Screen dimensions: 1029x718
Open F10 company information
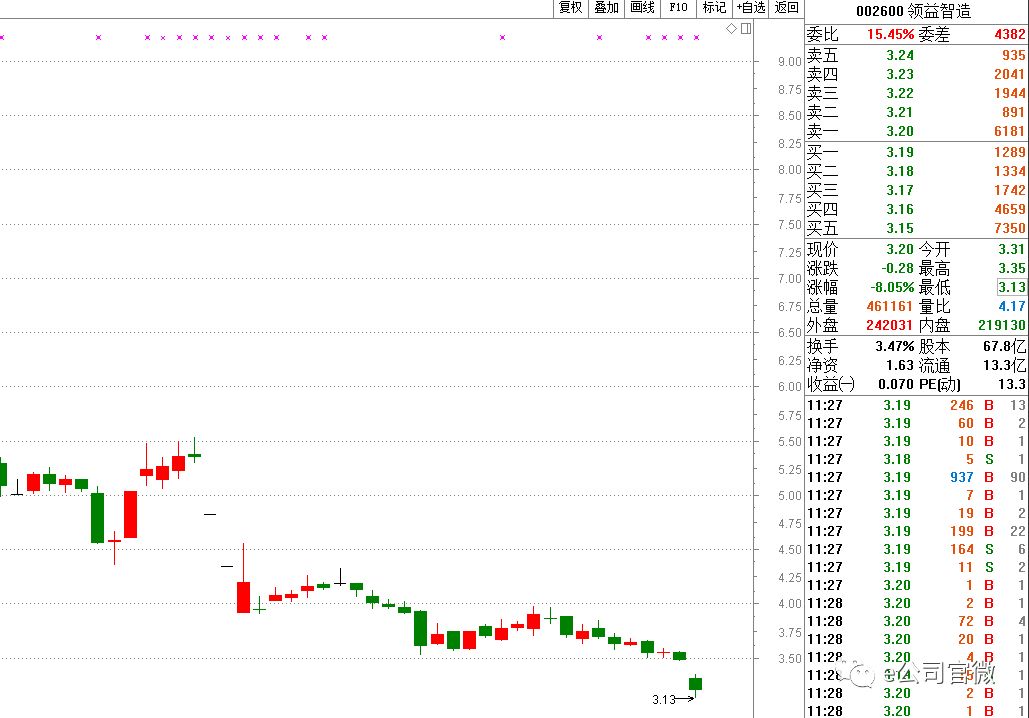coord(679,8)
